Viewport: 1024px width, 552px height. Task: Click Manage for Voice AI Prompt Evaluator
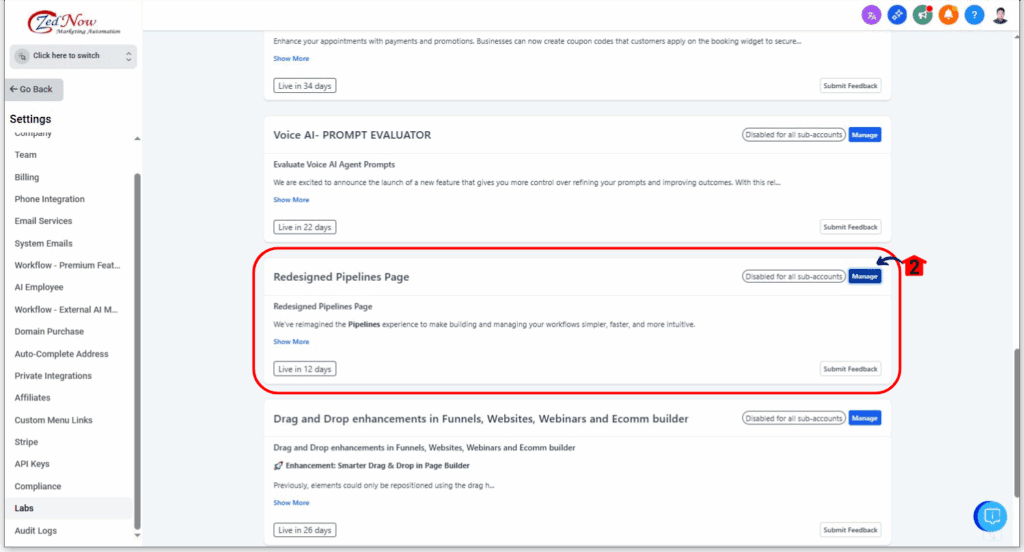pyautogui.click(x=865, y=135)
